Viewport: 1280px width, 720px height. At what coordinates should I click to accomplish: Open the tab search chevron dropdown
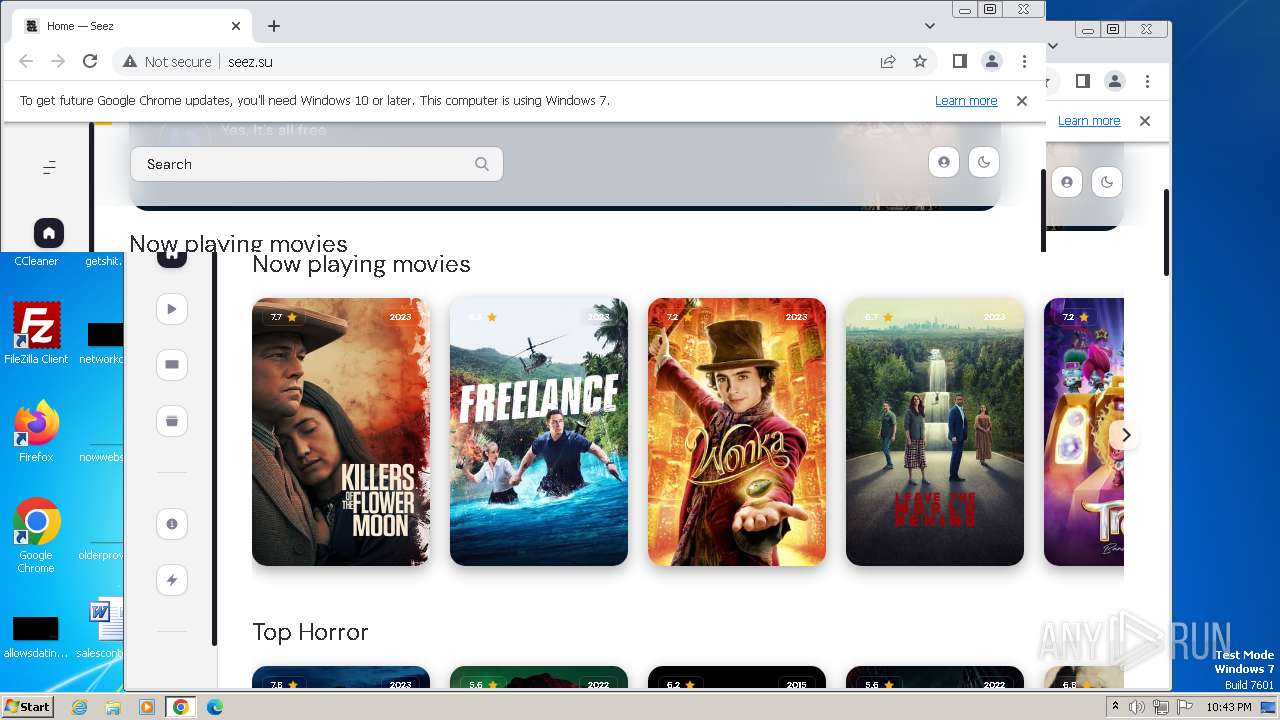[x=930, y=26]
